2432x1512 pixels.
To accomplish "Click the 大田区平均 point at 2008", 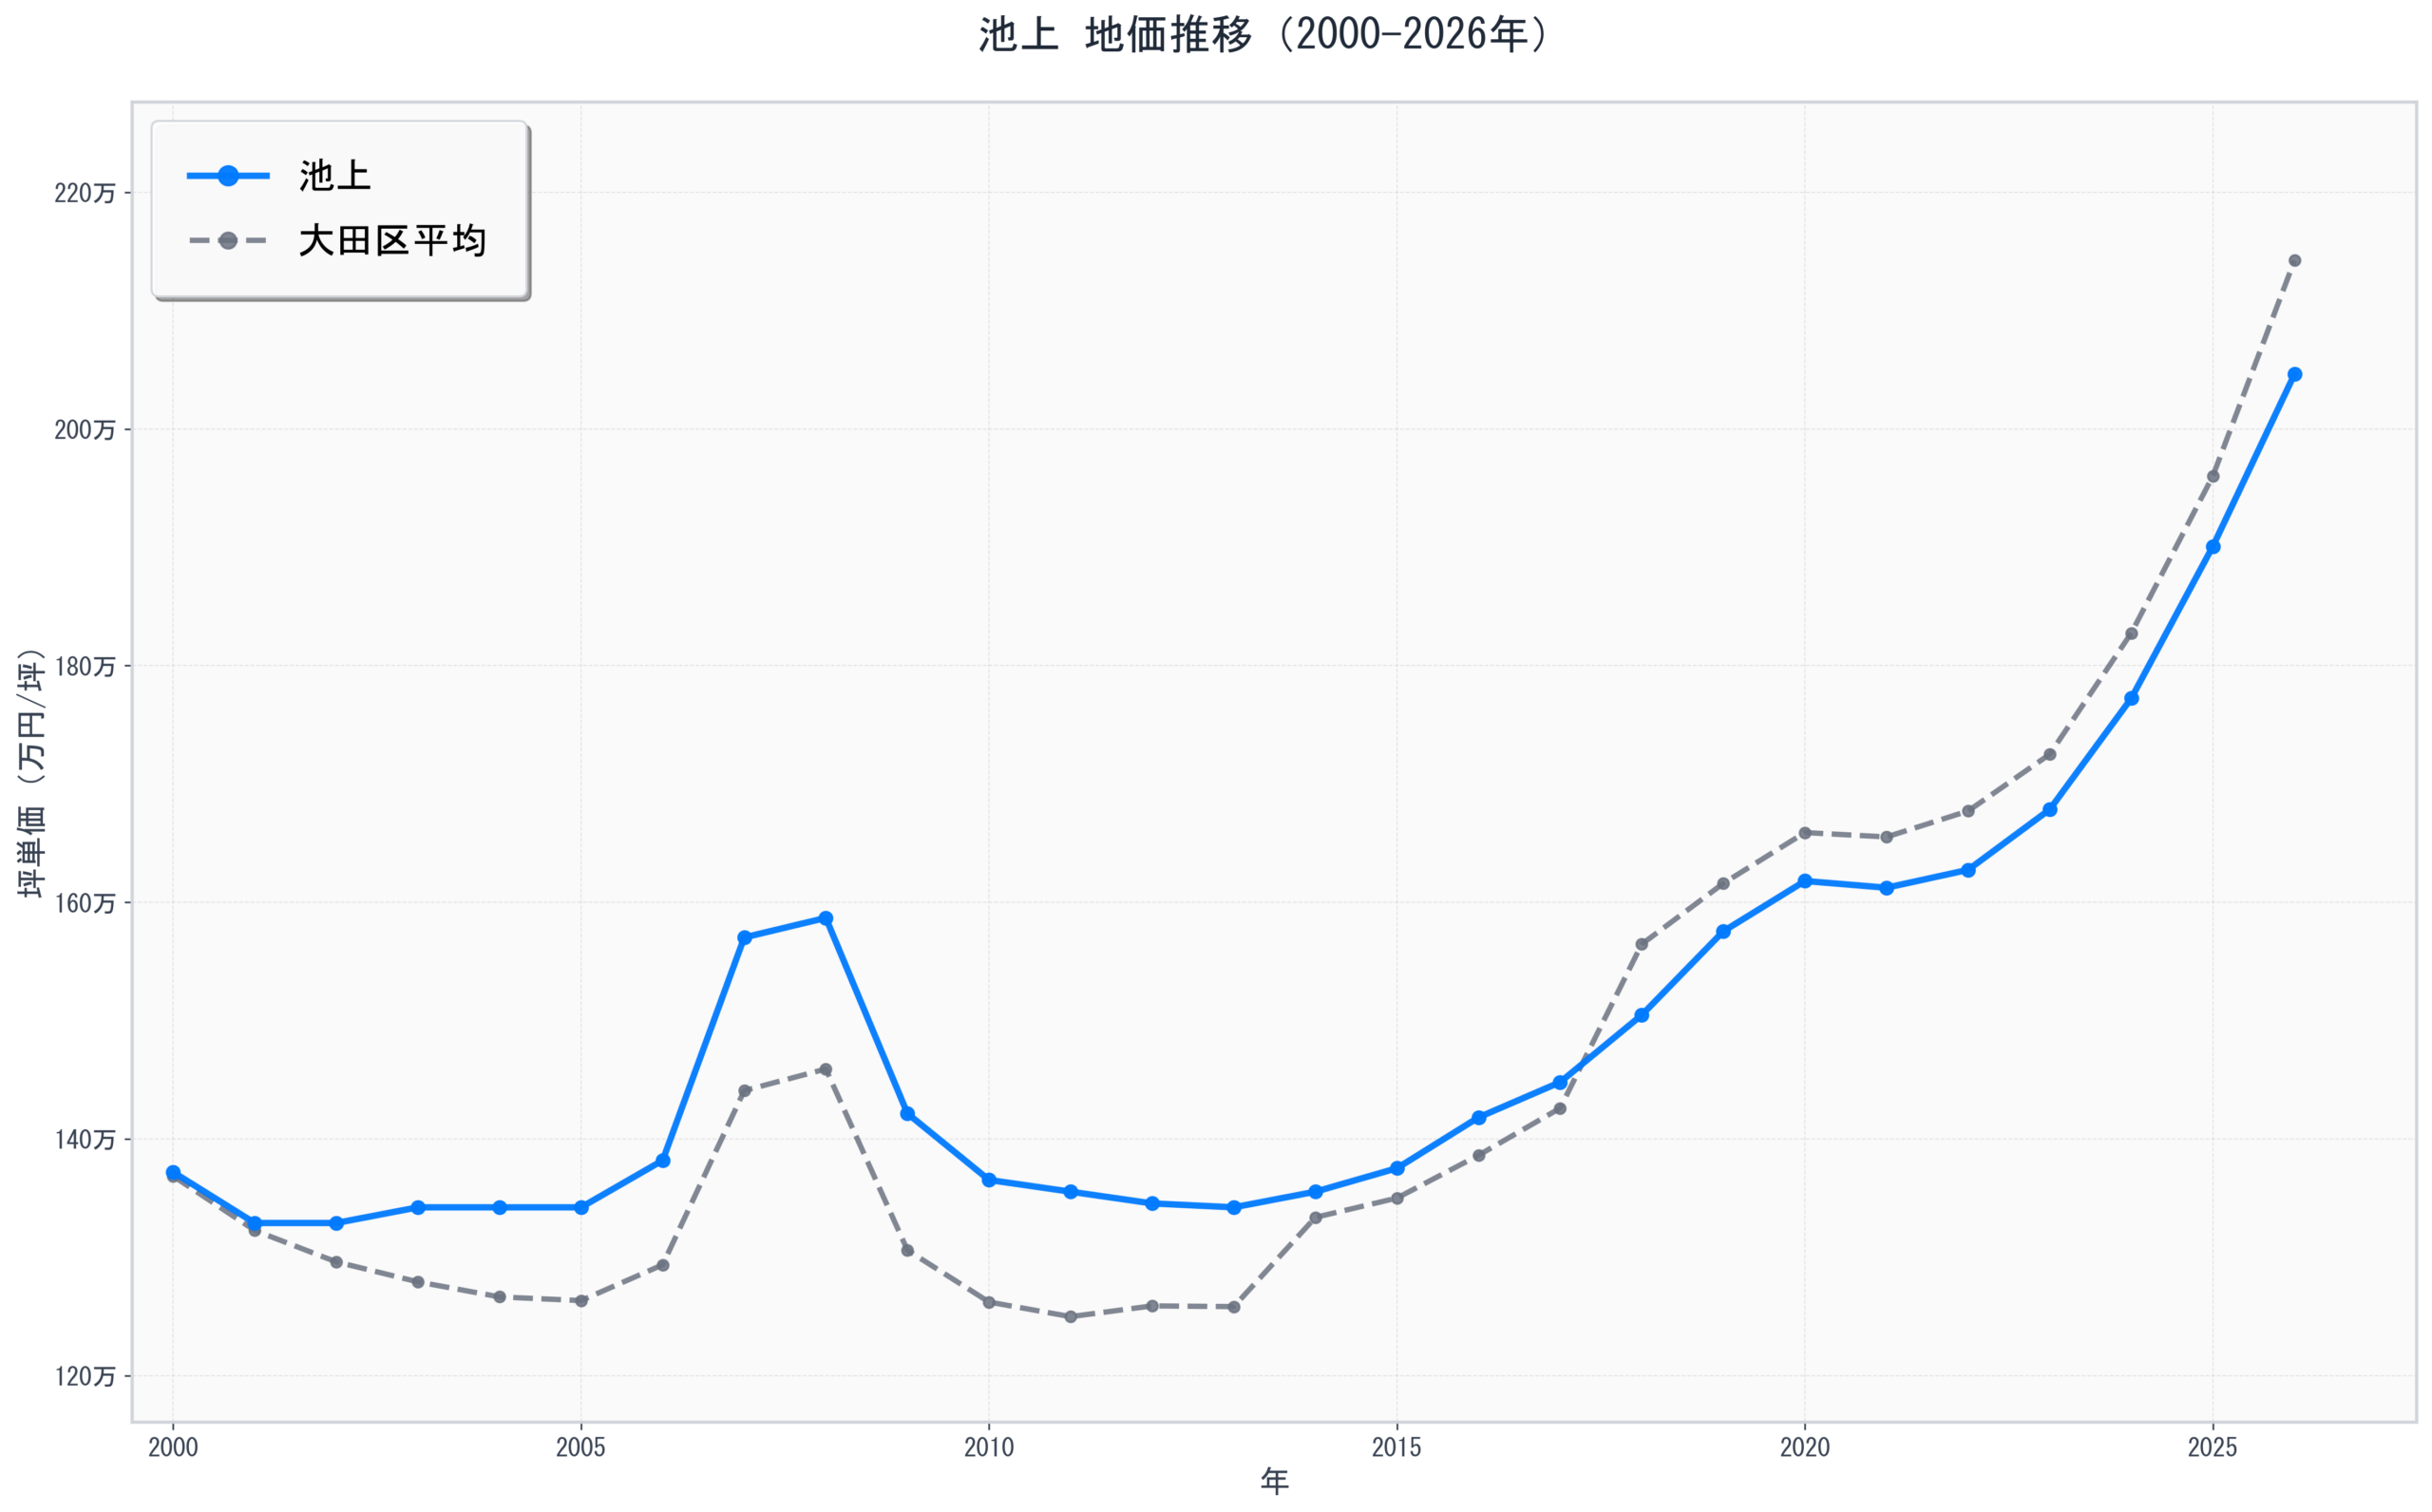I will (826, 1069).
